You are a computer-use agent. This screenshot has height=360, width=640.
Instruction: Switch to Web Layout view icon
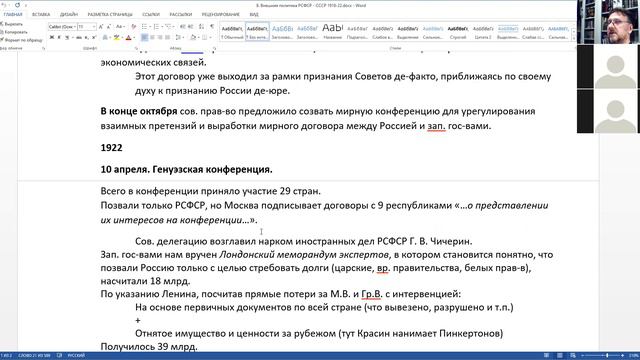[573, 356]
